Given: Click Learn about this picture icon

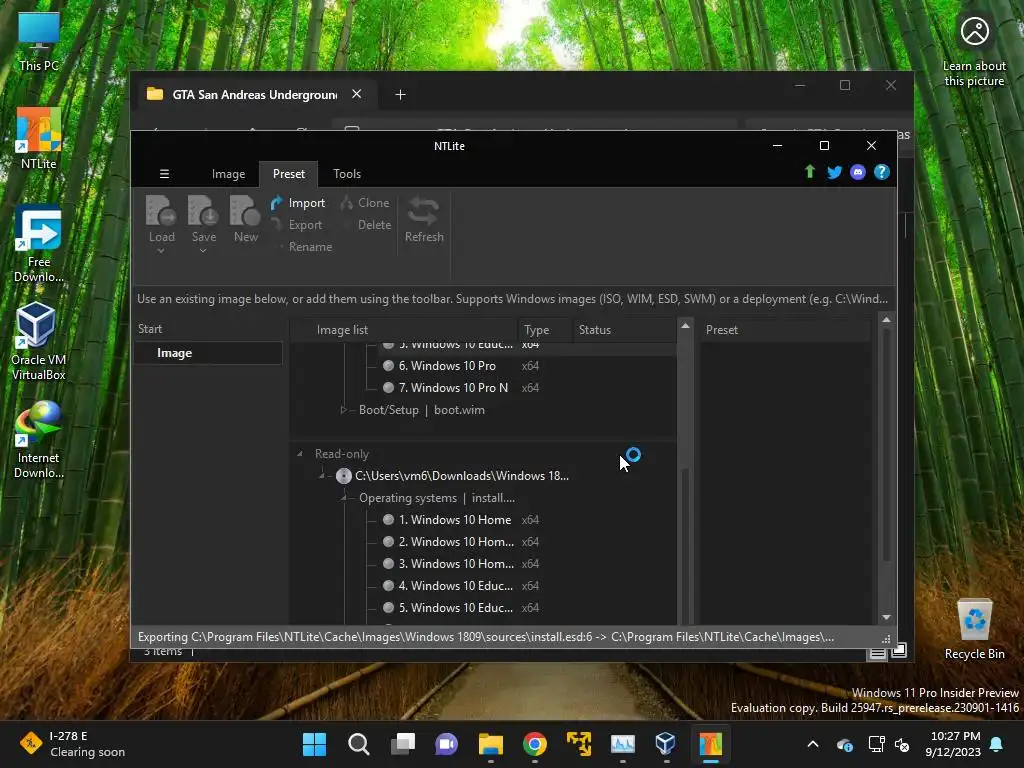Looking at the screenshot, I should tap(974, 51).
